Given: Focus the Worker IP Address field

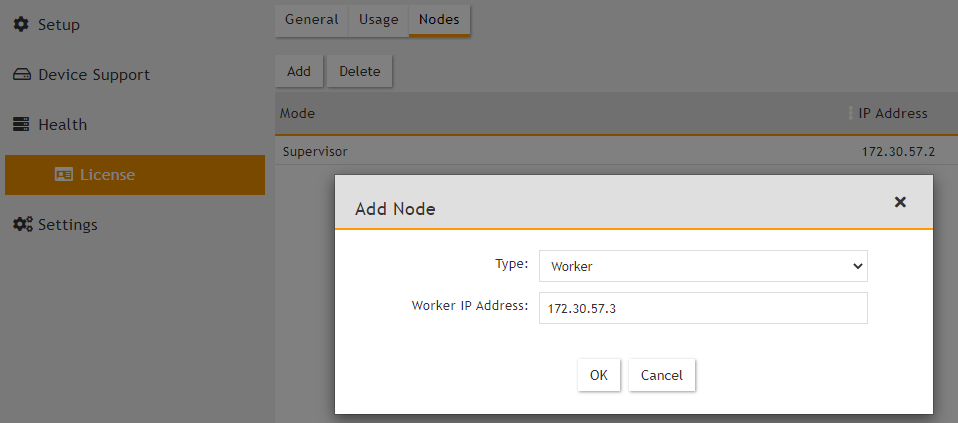Looking at the screenshot, I should [702, 308].
